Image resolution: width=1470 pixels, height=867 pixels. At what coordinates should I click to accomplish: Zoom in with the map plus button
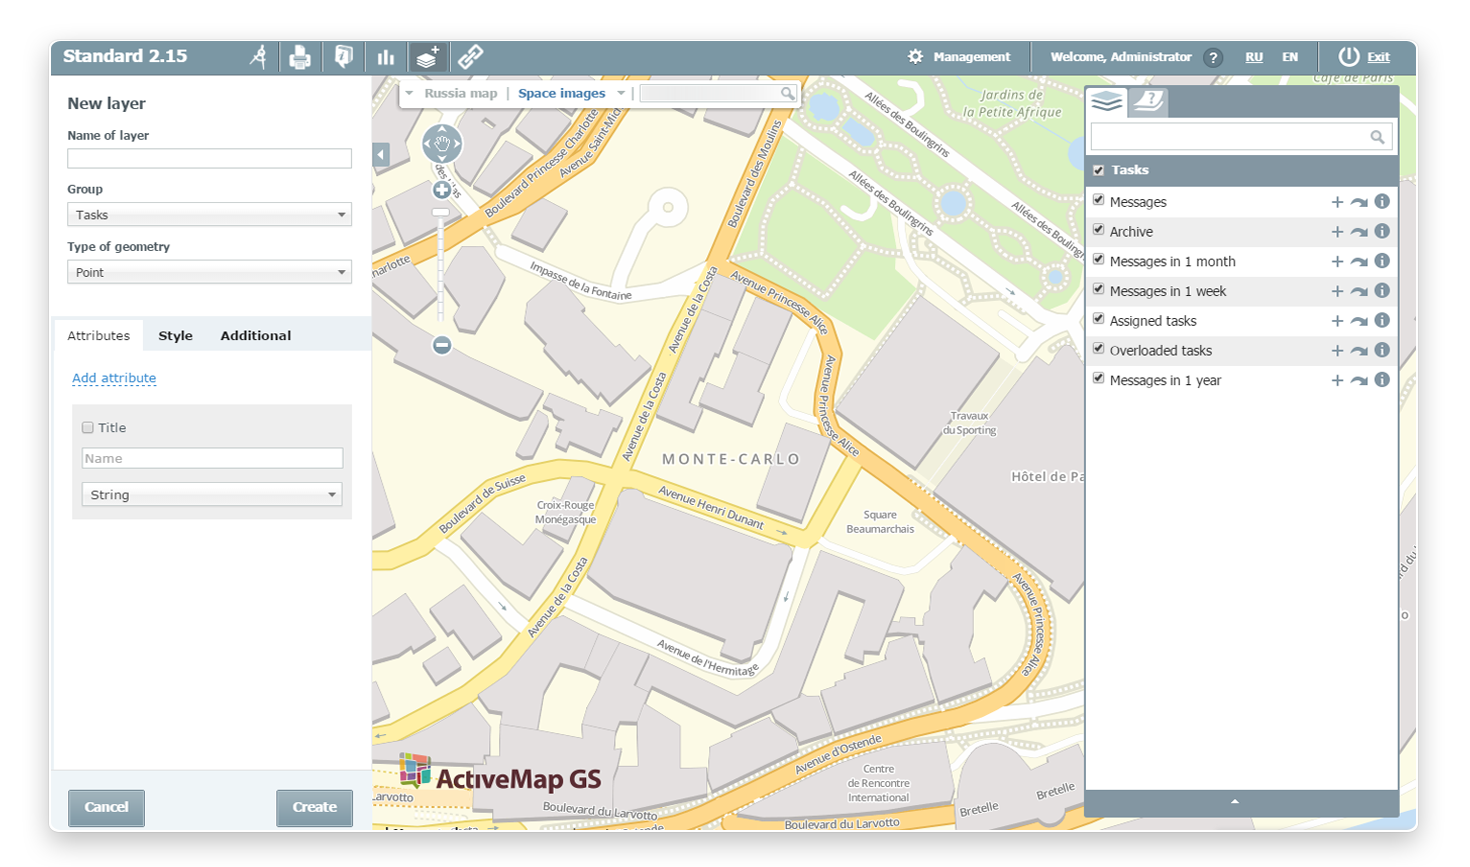click(441, 190)
